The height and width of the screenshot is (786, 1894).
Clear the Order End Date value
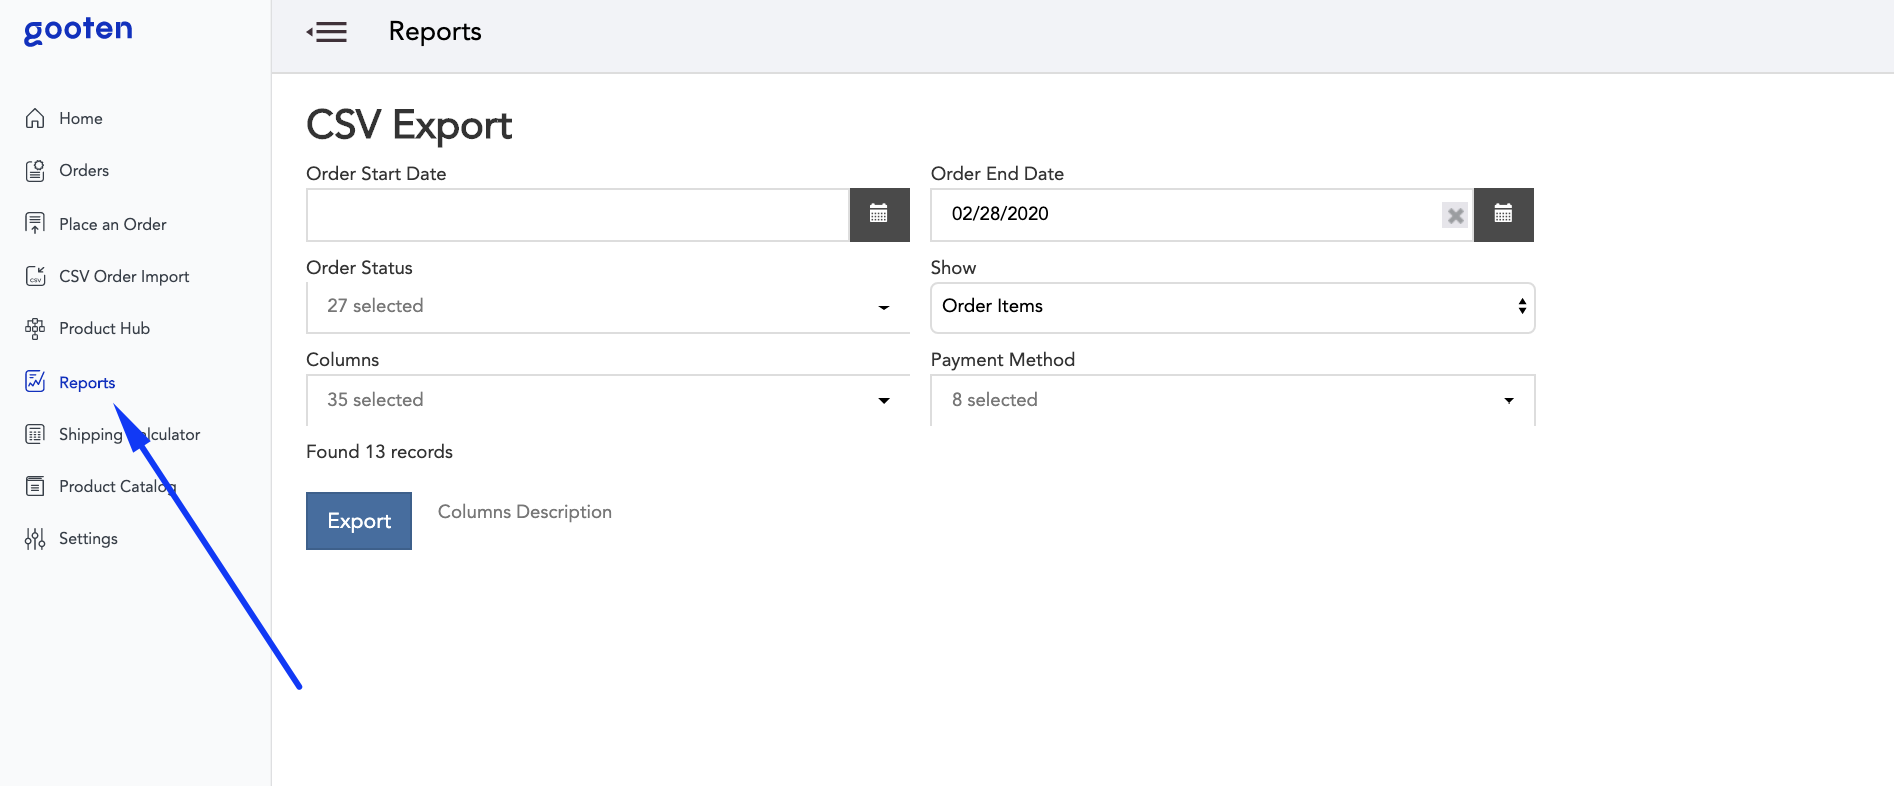1455,215
